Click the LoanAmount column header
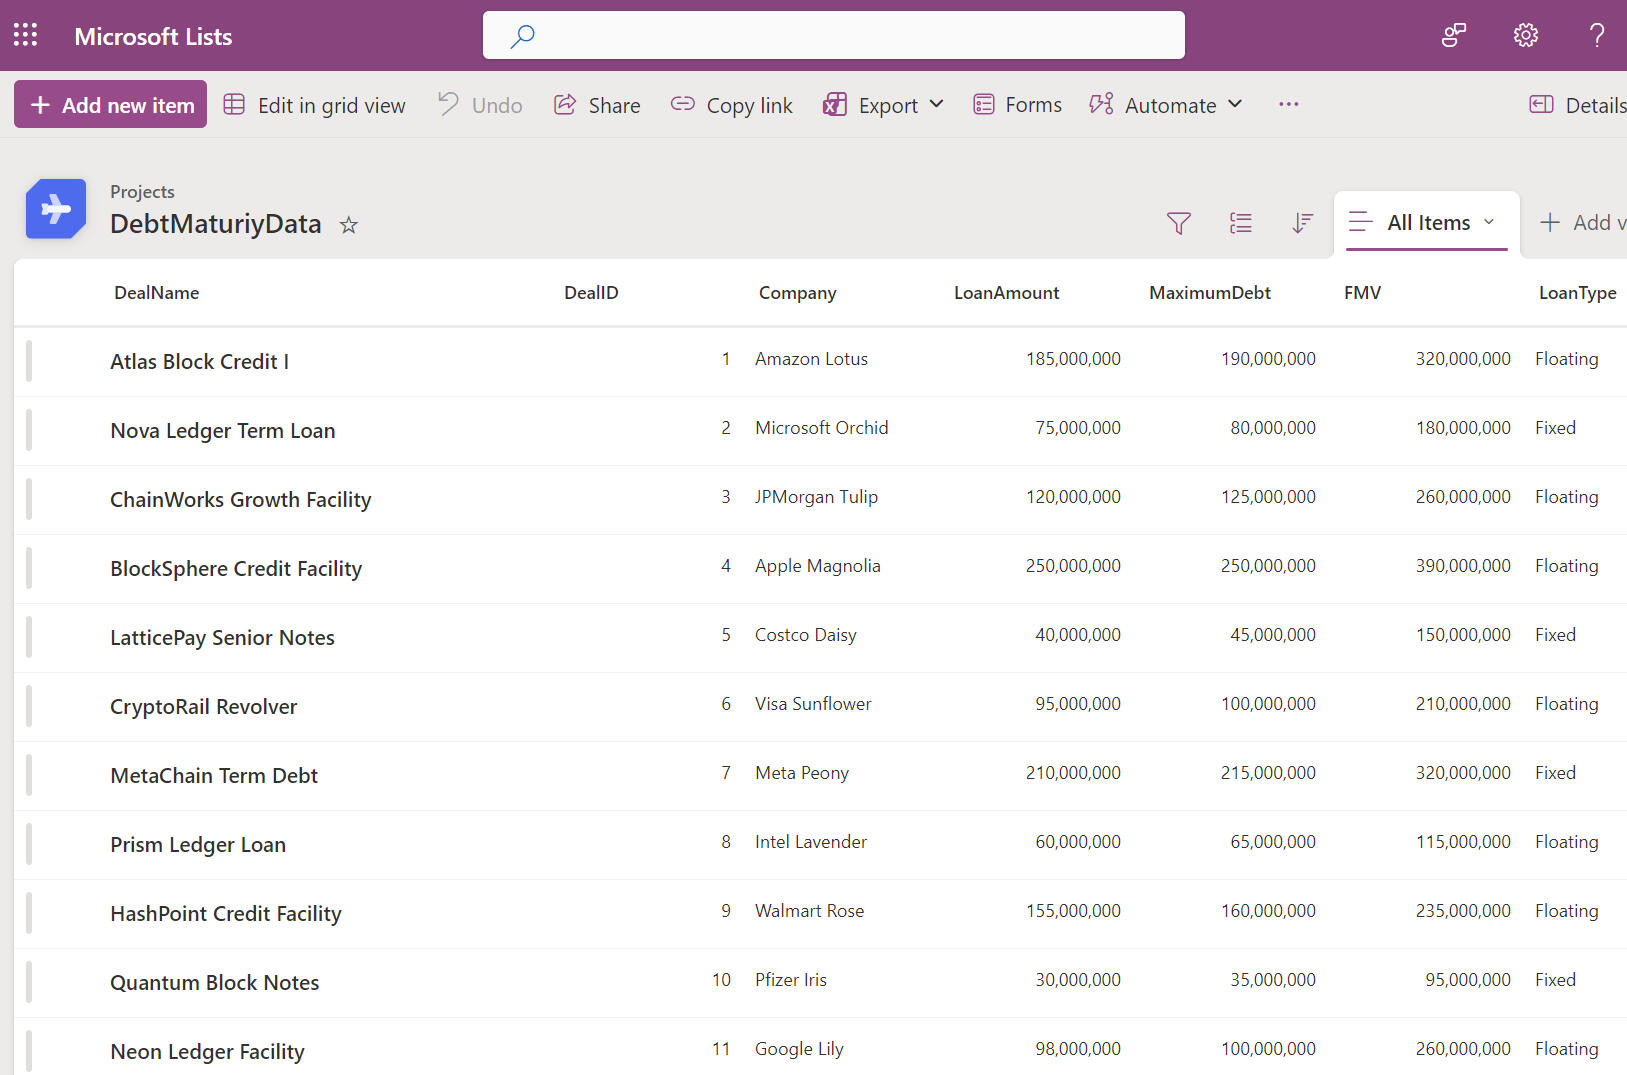Image resolution: width=1627 pixels, height=1075 pixels. coord(1006,293)
